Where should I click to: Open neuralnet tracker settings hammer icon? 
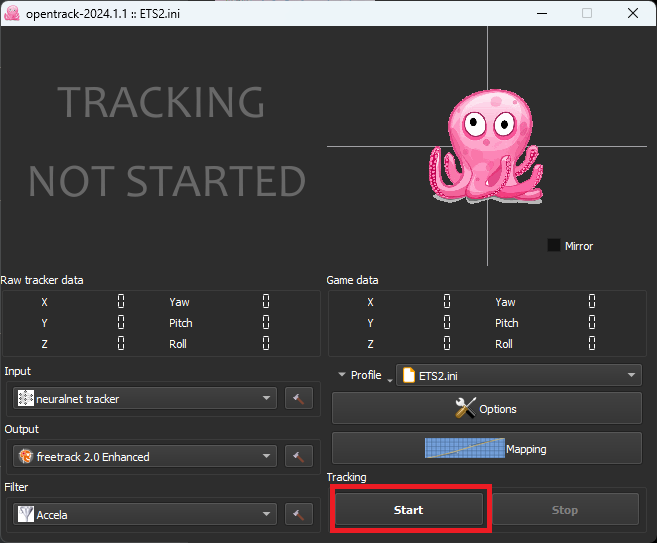point(299,398)
